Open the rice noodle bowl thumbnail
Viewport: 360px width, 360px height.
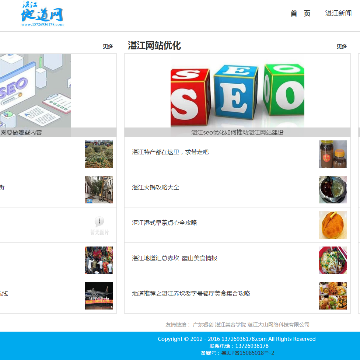[x=333, y=260]
